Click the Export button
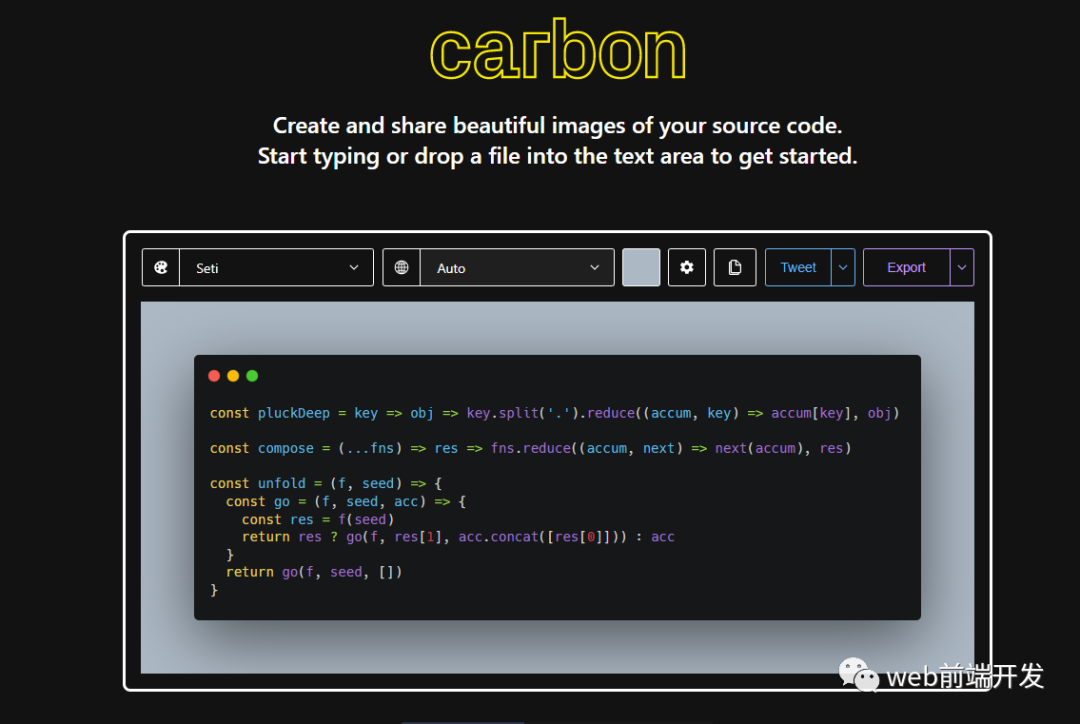This screenshot has width=1080, height=724. [x=906, y=267]
